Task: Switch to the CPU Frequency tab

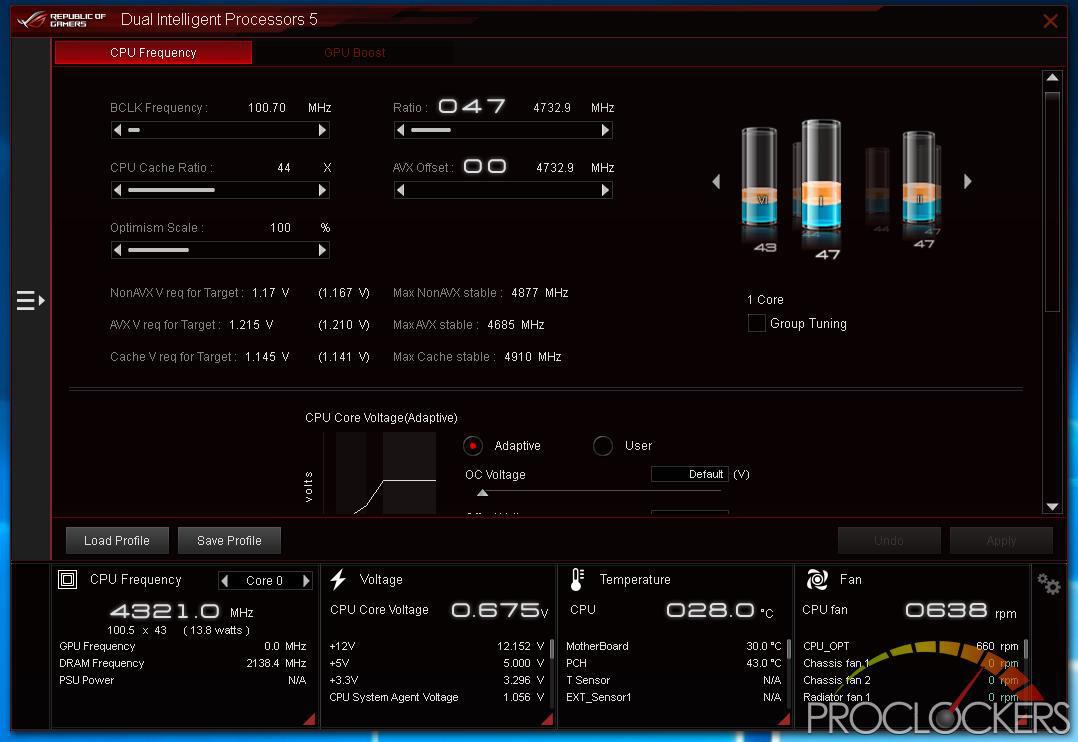Action: tap(153, 53)
